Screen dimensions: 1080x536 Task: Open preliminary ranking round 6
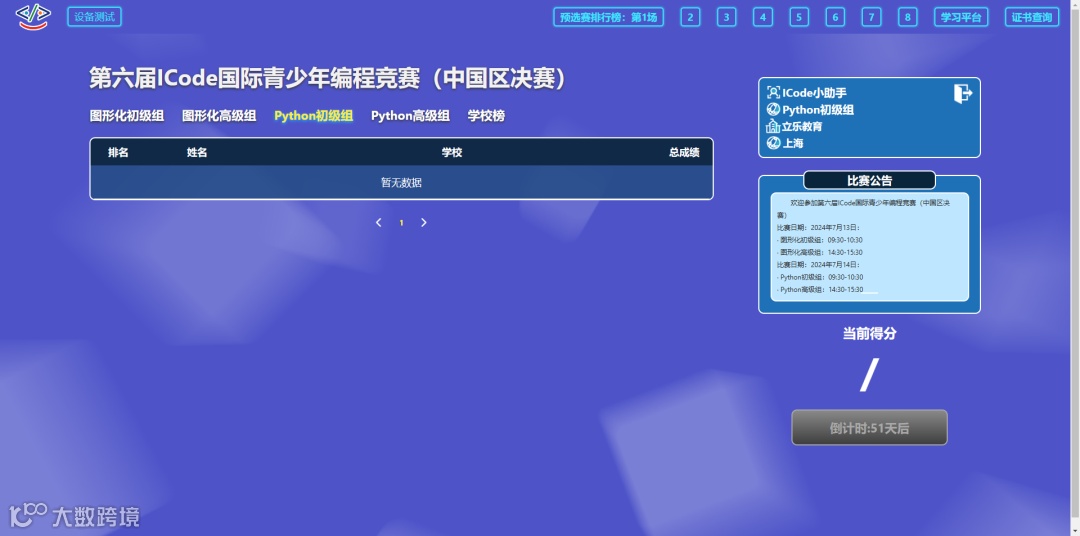[835, 17]
